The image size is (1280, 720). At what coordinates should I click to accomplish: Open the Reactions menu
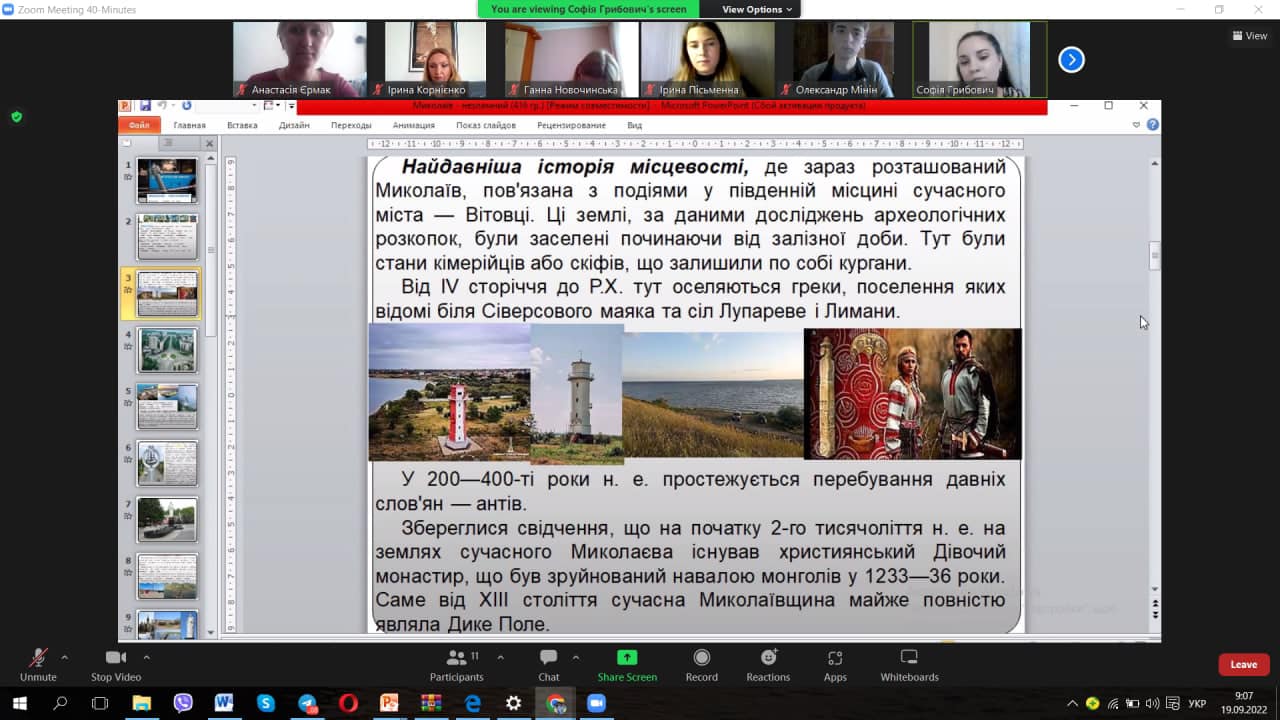[768, 658]
